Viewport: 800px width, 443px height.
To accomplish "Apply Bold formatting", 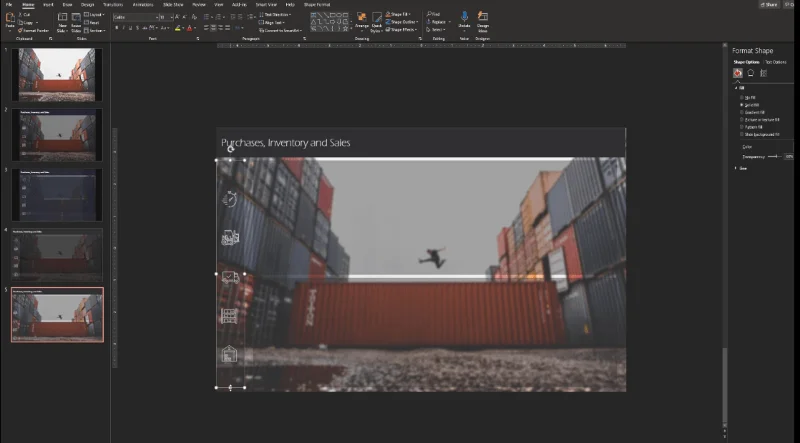I will pyautogui.click(x=117, y=28).
